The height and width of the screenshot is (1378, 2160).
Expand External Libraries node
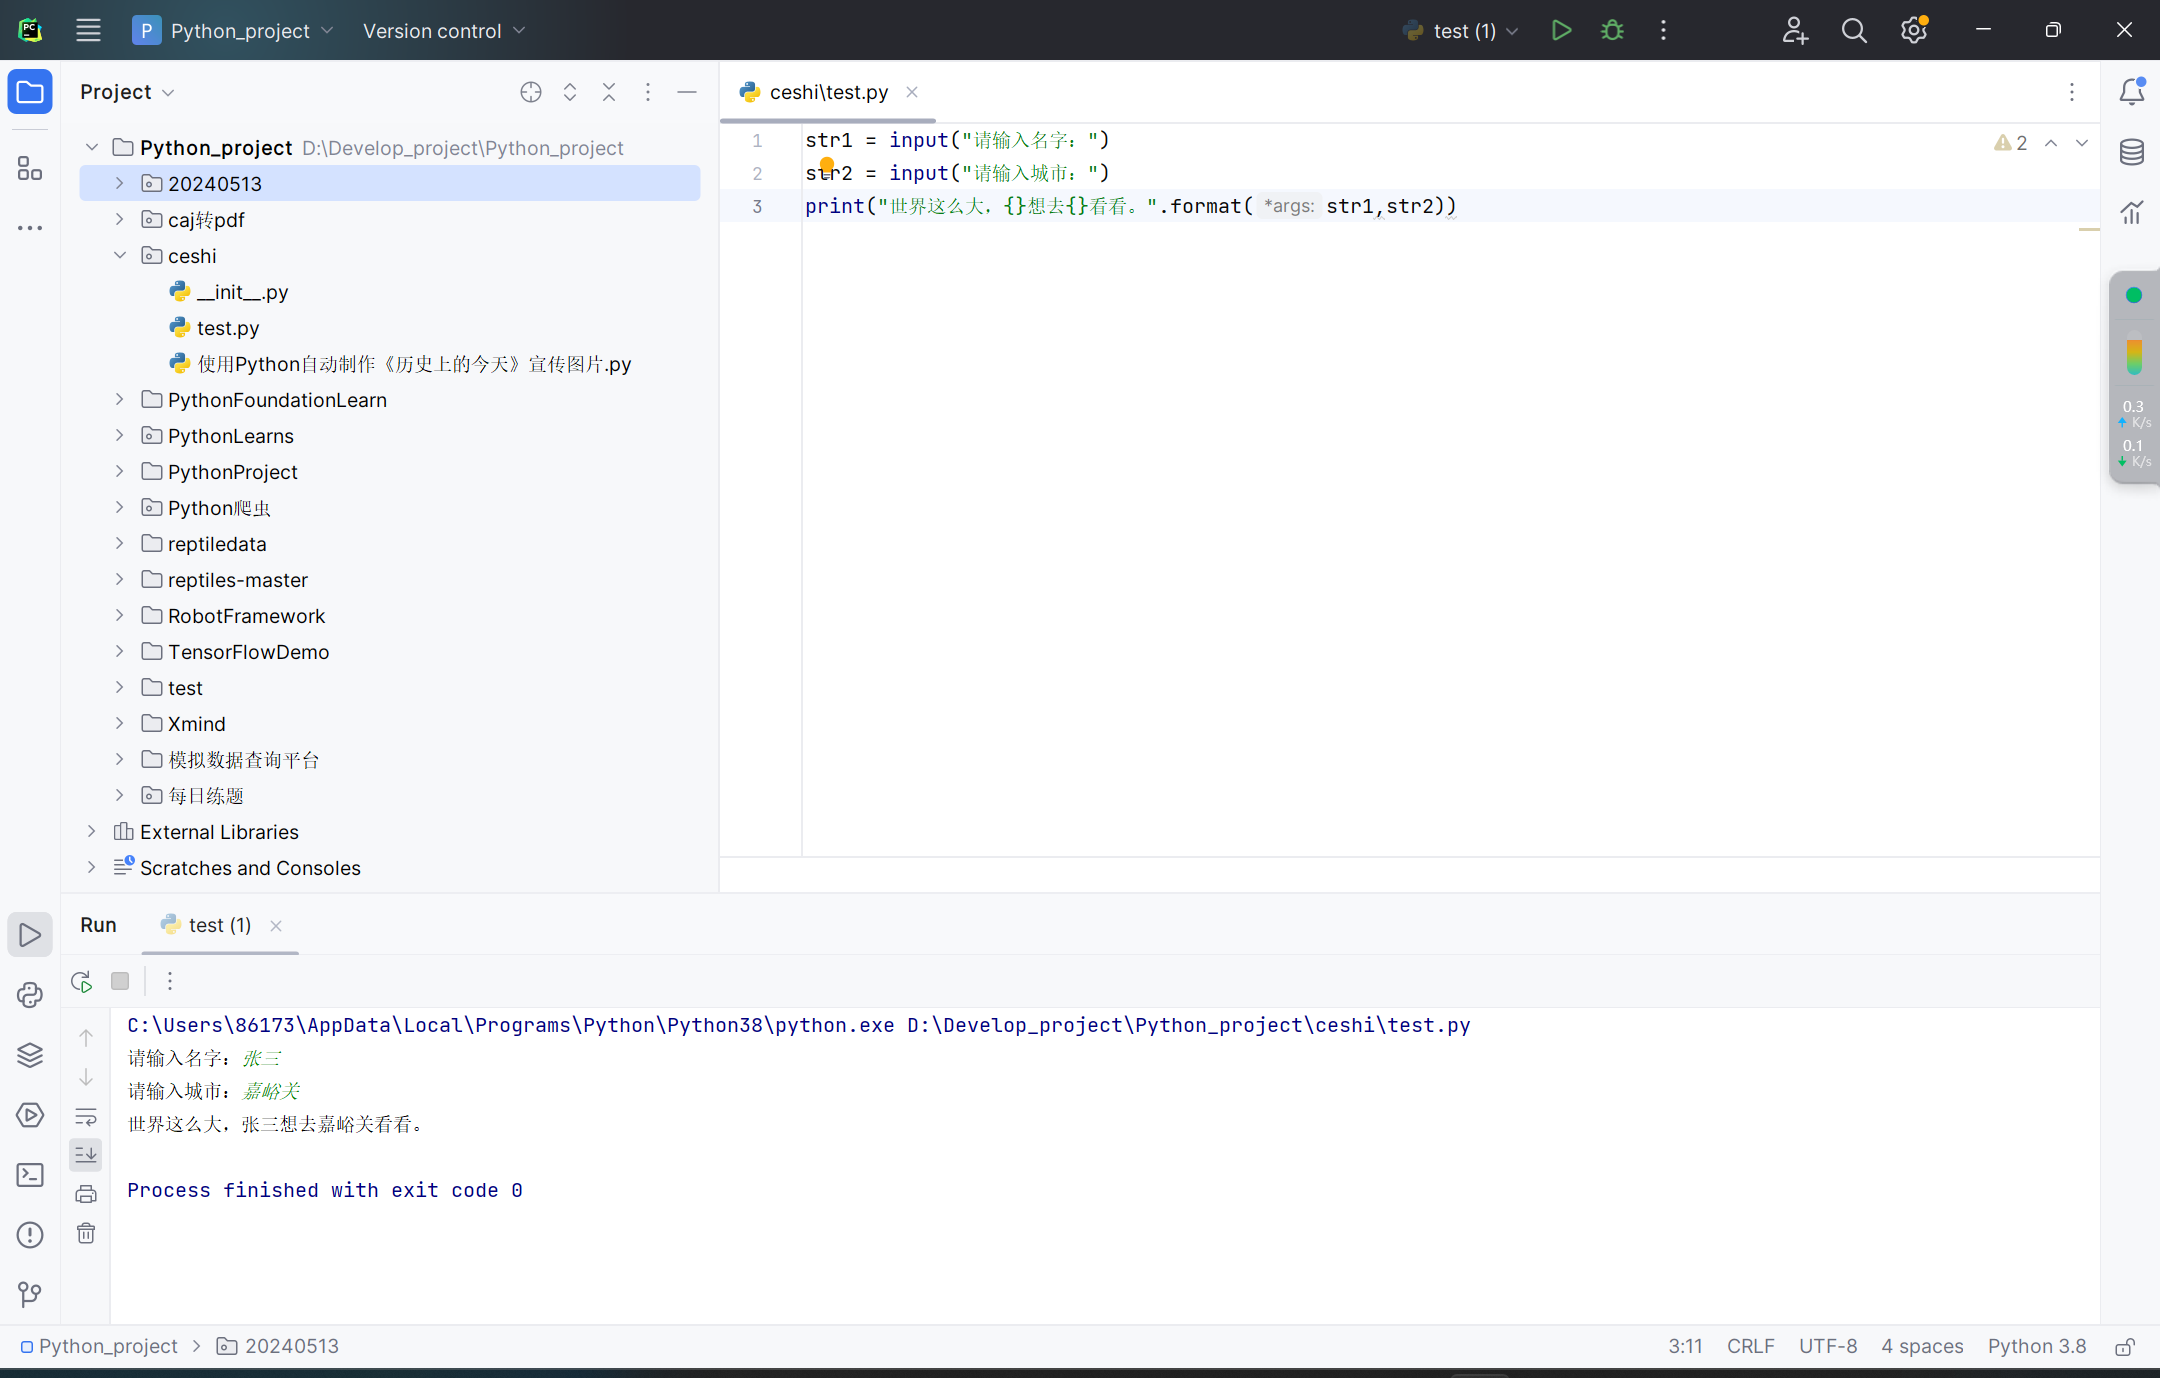tap(91, 831)
